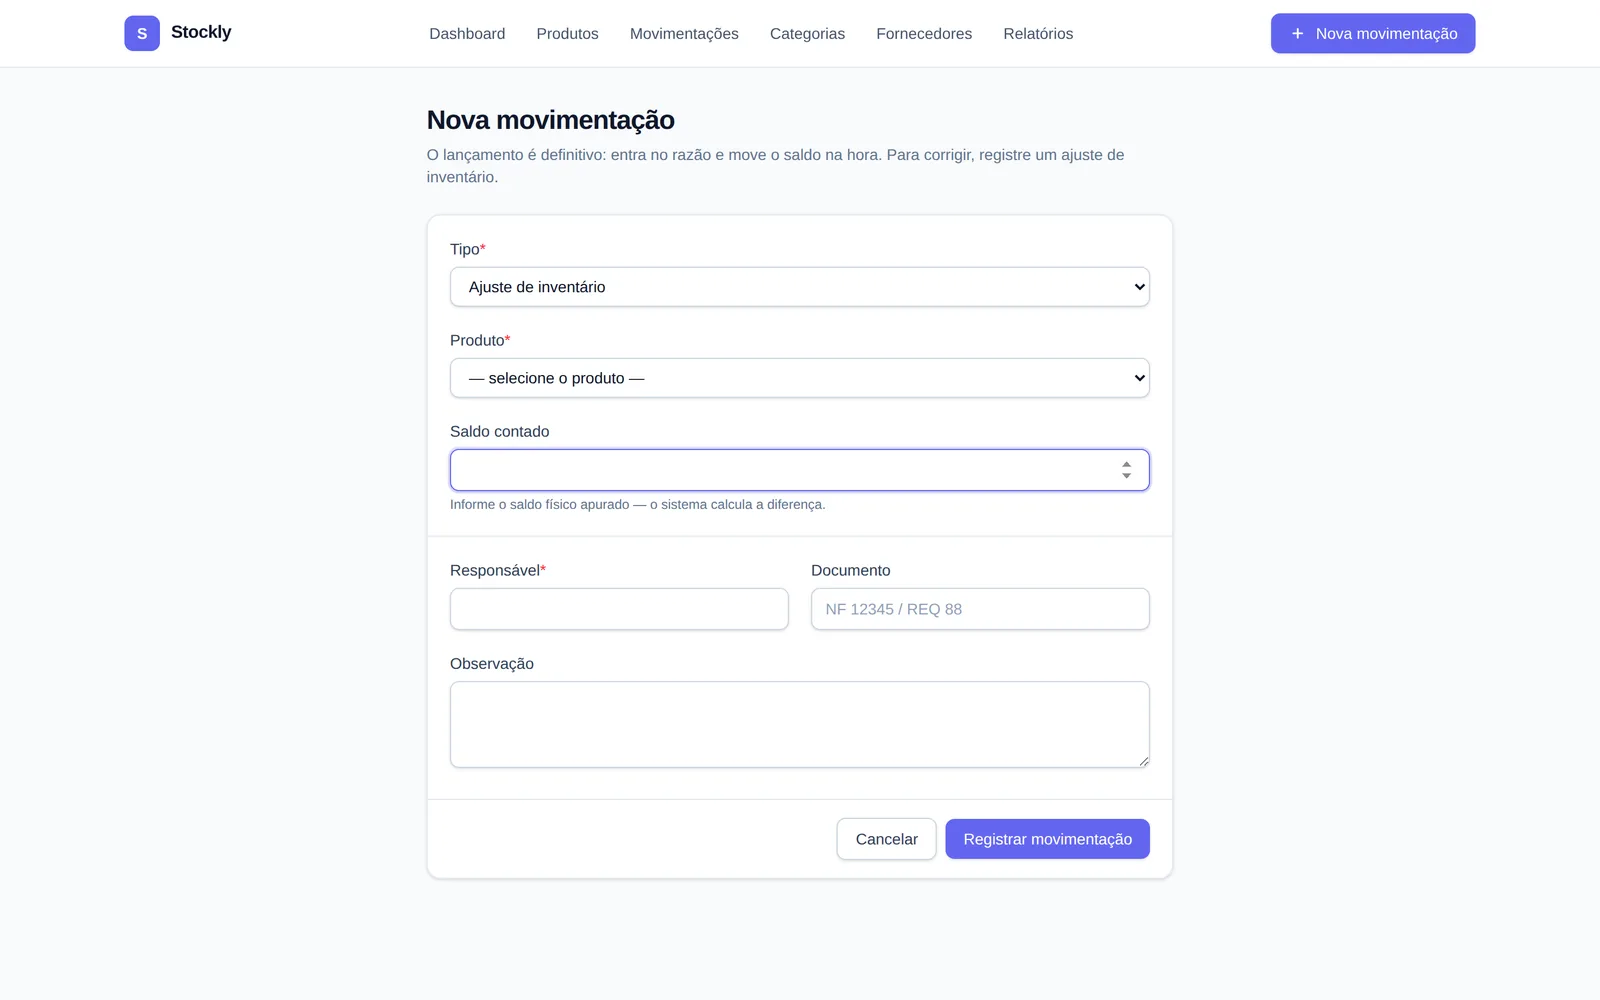Navigate to Movimentações
The height and width of the screenshot is (1000, 1600).
point(684,33)
